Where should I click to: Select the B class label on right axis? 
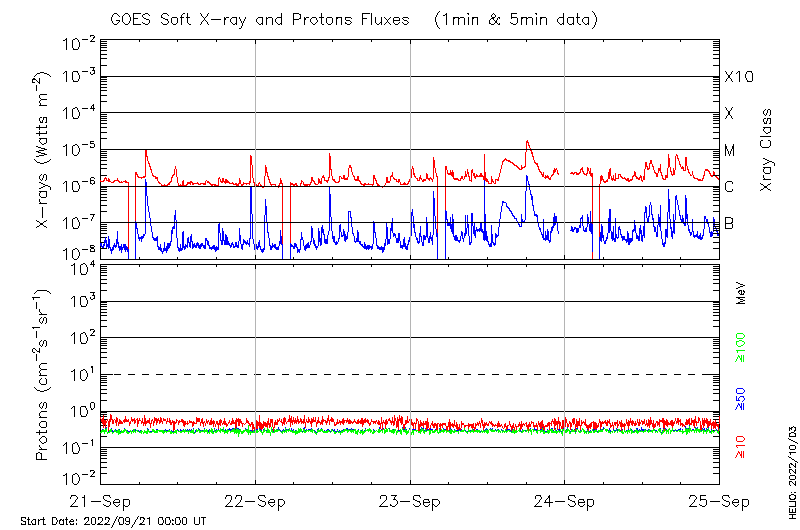click(729, 223)
